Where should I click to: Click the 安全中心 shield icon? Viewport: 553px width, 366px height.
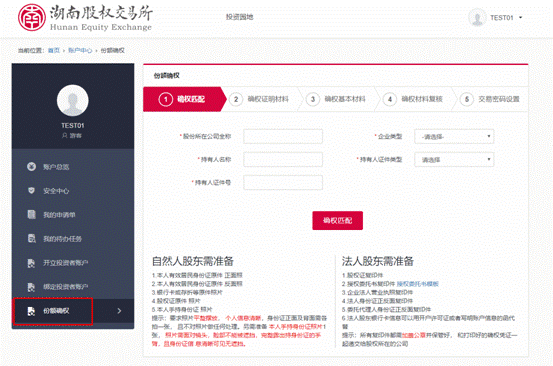coord(31,190)
